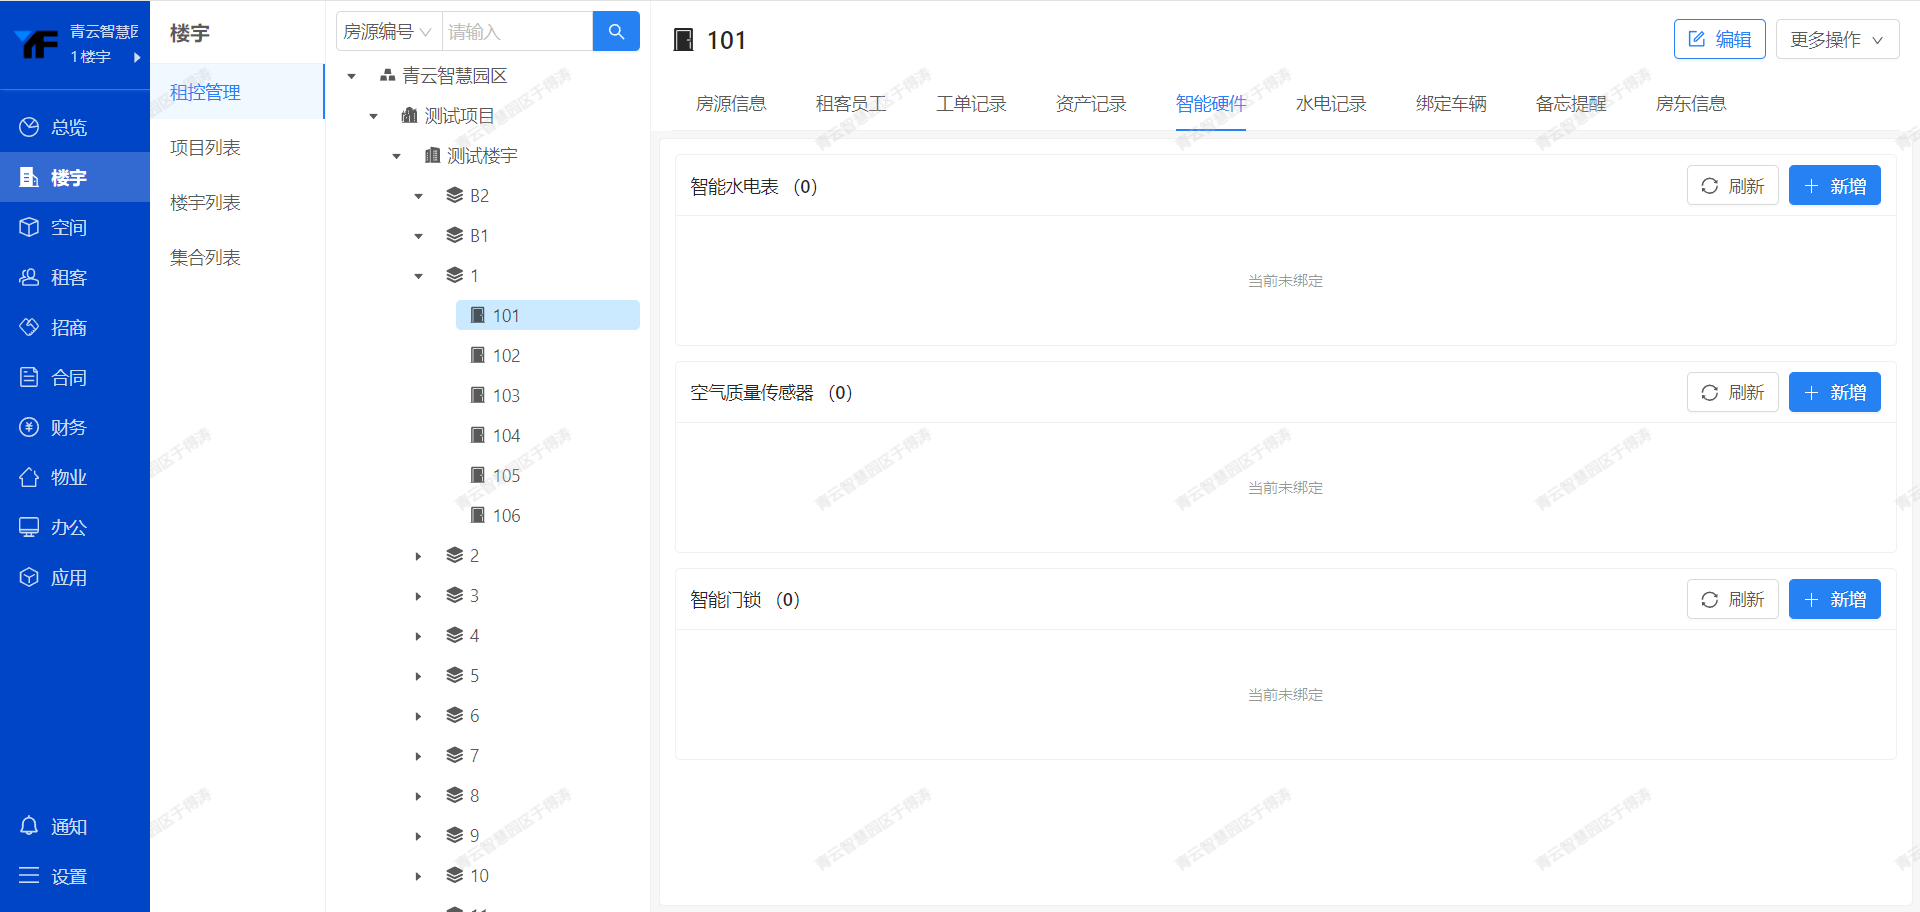Viewport: 1920px width, 912px height.
Task: Switch to the 房源信息 tab
Action: (730, 104)
